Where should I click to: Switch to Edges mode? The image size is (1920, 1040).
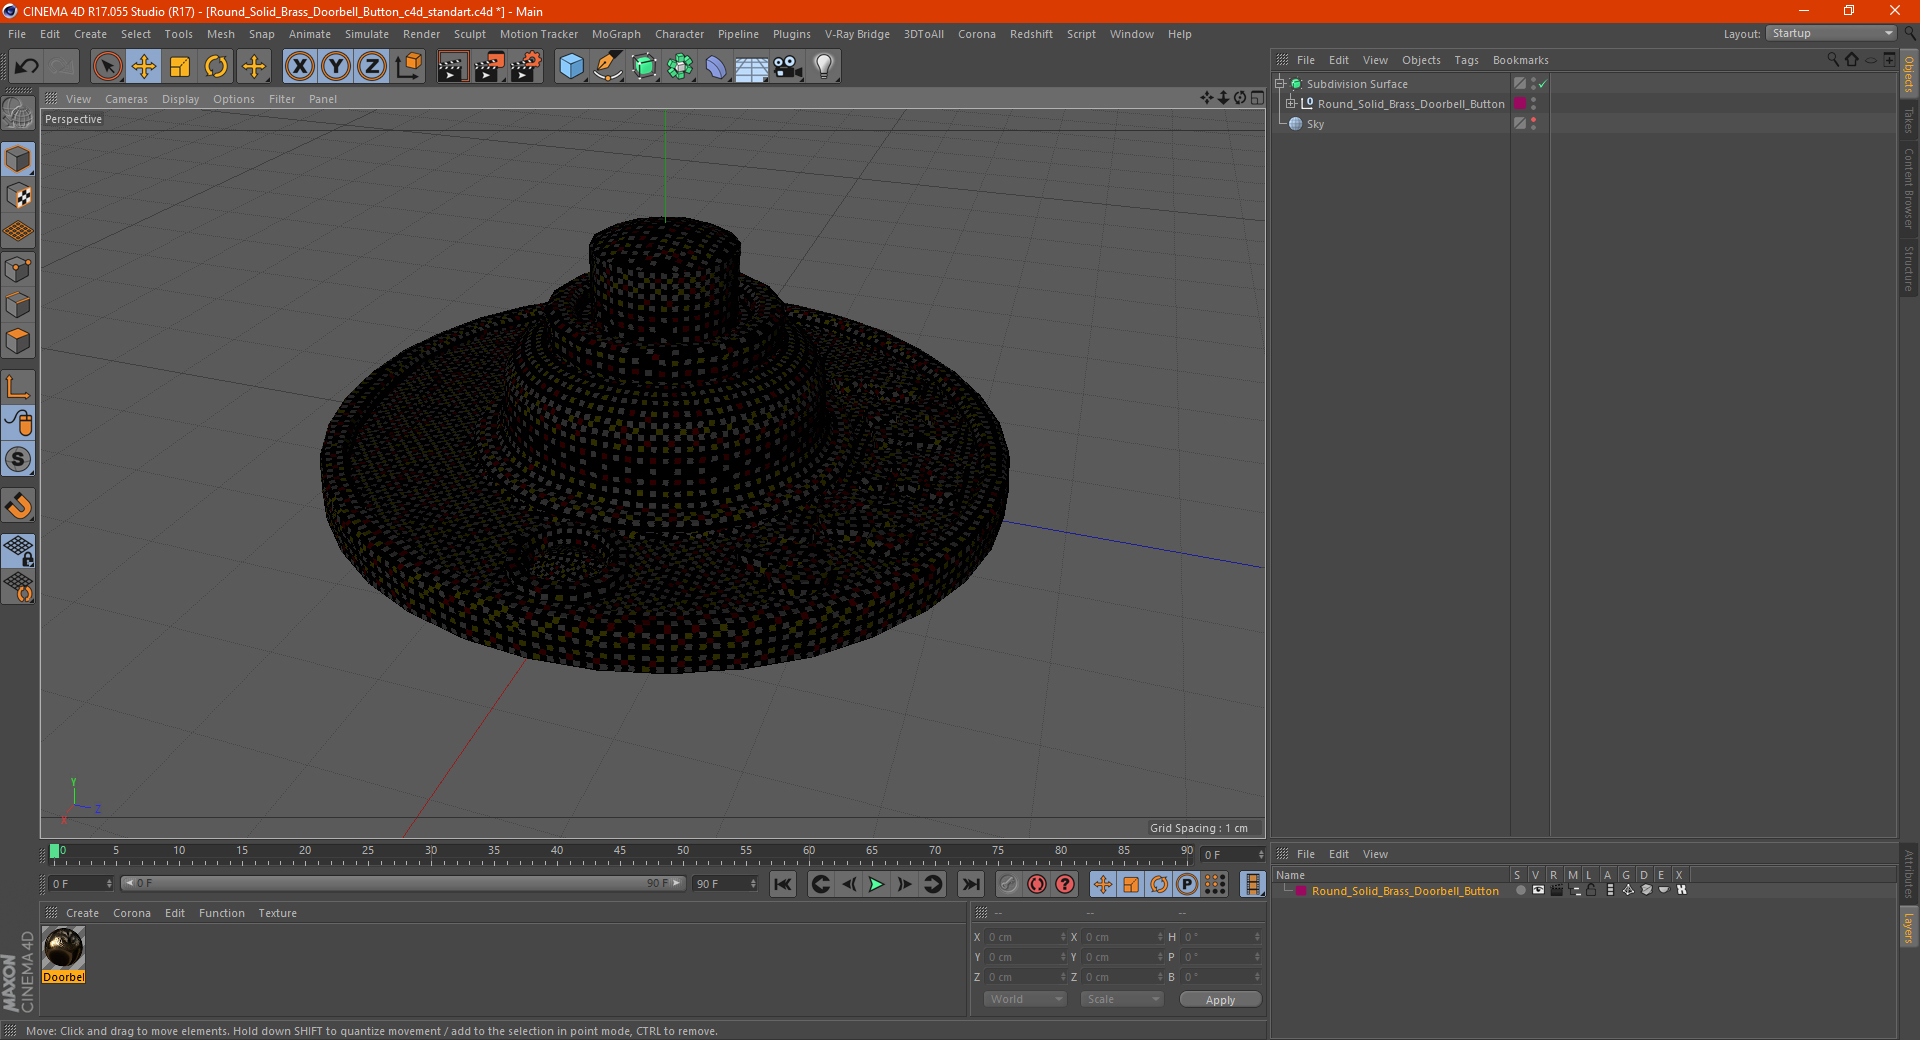tap(18, 305)
